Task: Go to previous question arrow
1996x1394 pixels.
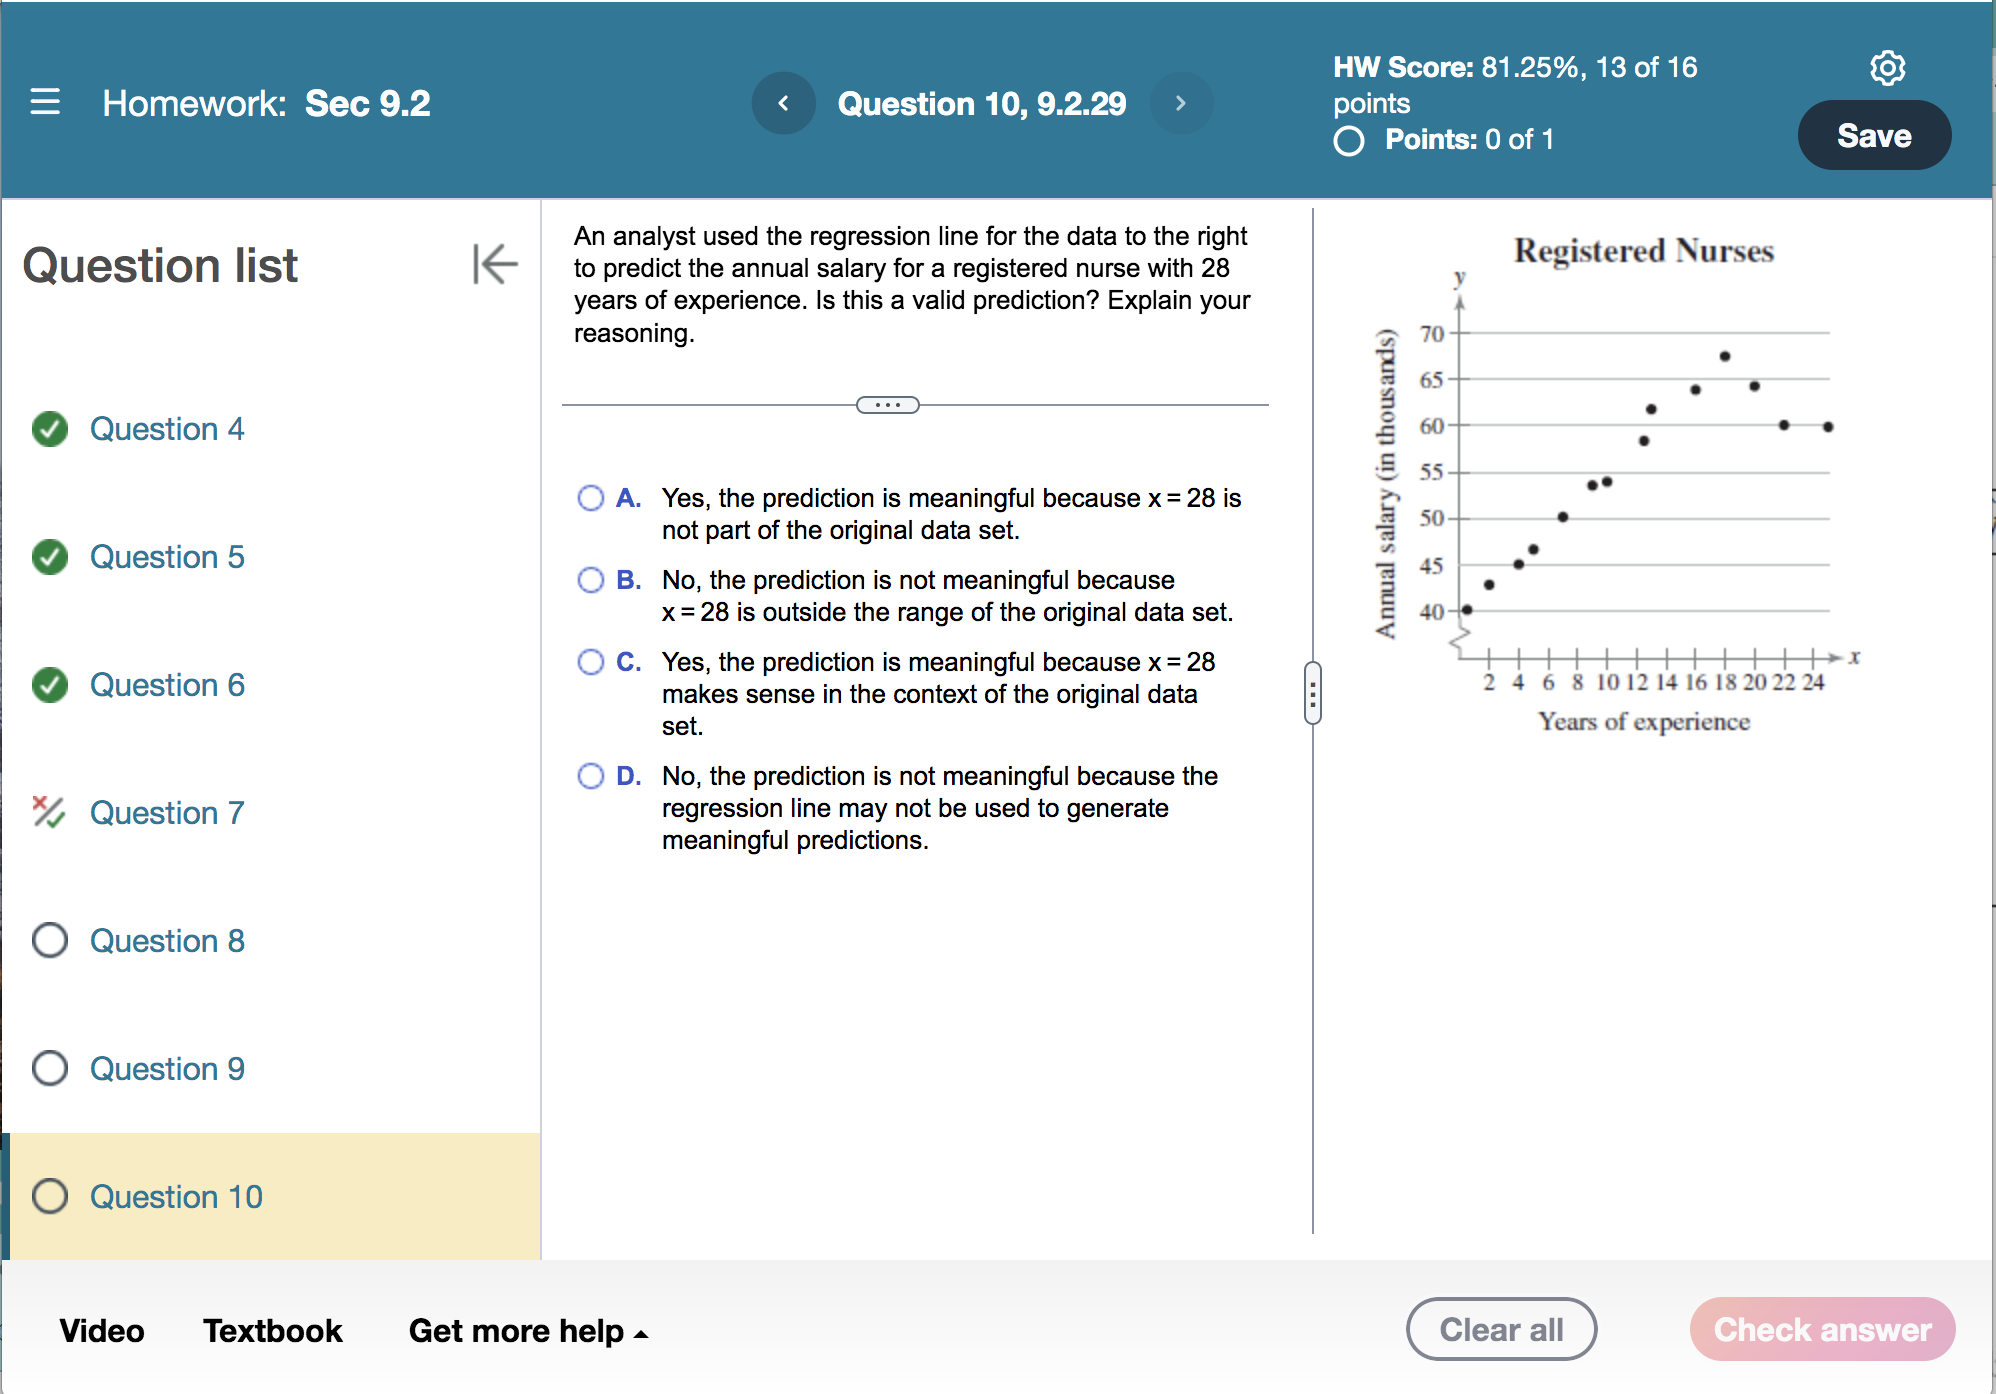Action: tap(783, 103)
